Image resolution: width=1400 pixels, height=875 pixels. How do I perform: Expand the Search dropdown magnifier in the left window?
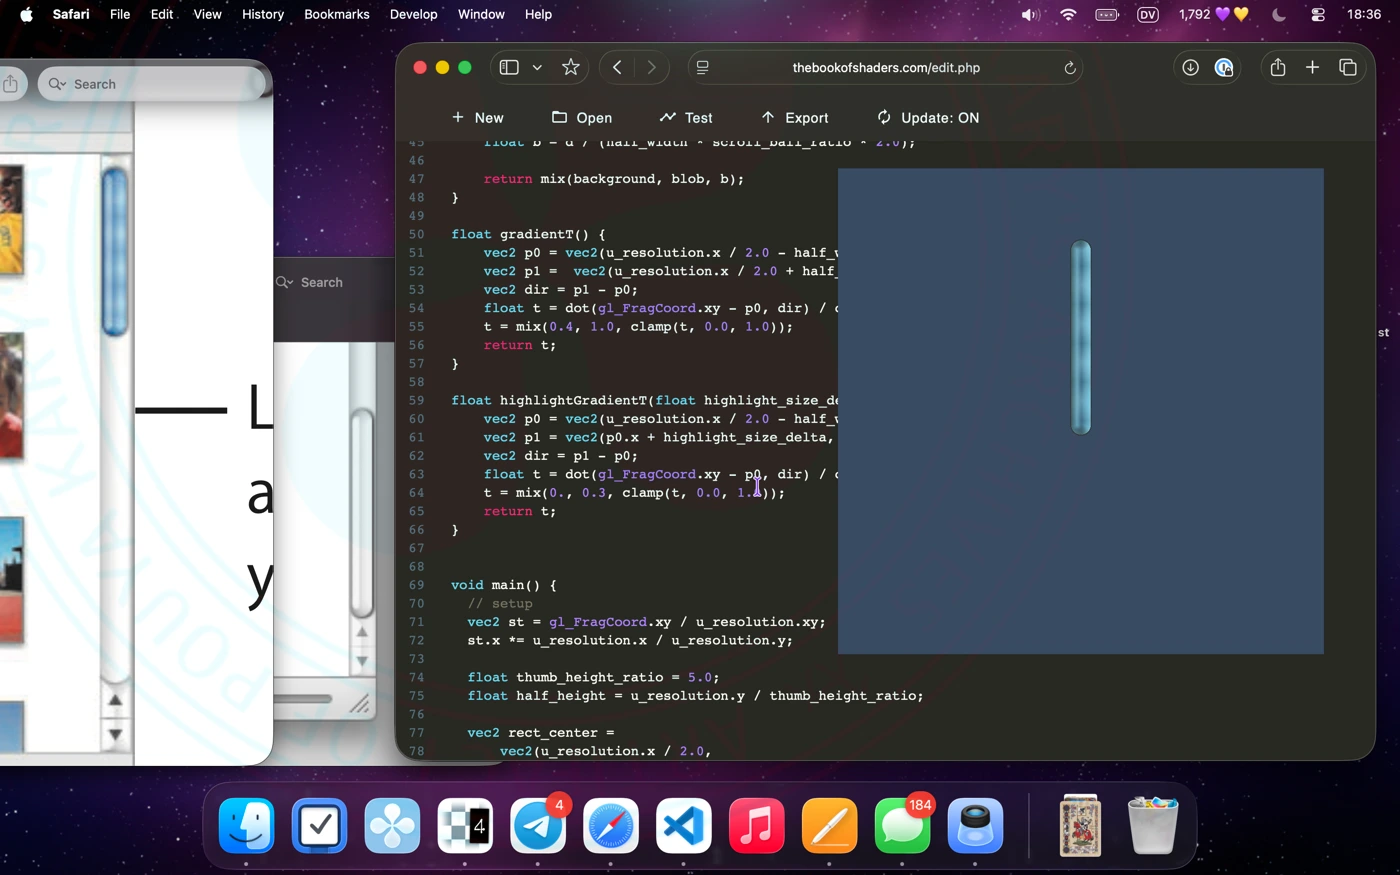coord(58,84)
